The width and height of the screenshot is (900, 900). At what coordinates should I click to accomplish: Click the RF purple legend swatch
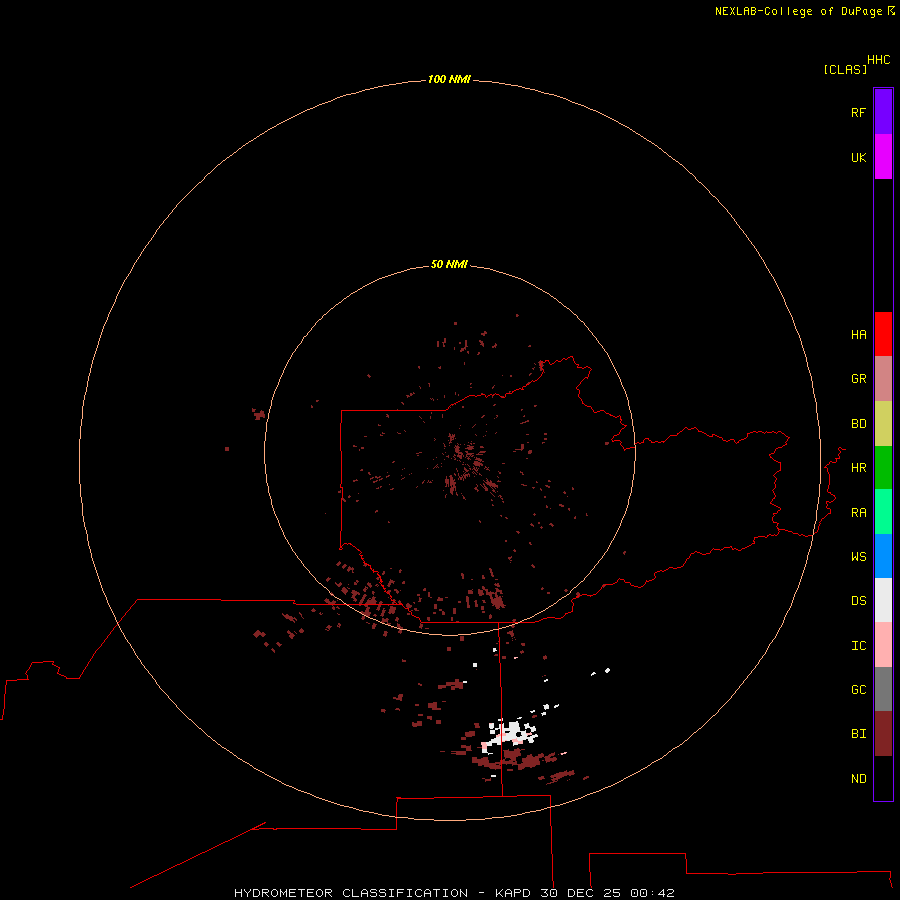pos(883,112)
